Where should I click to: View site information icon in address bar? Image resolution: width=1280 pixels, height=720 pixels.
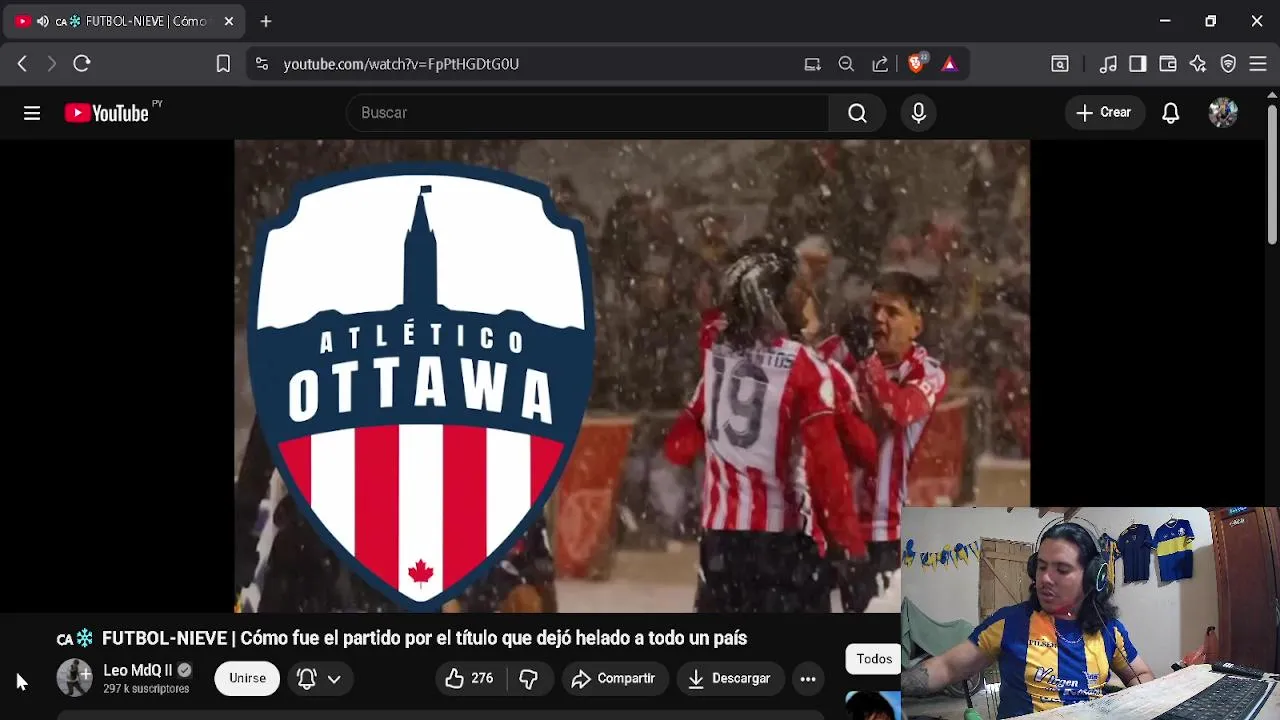[262, 64]
